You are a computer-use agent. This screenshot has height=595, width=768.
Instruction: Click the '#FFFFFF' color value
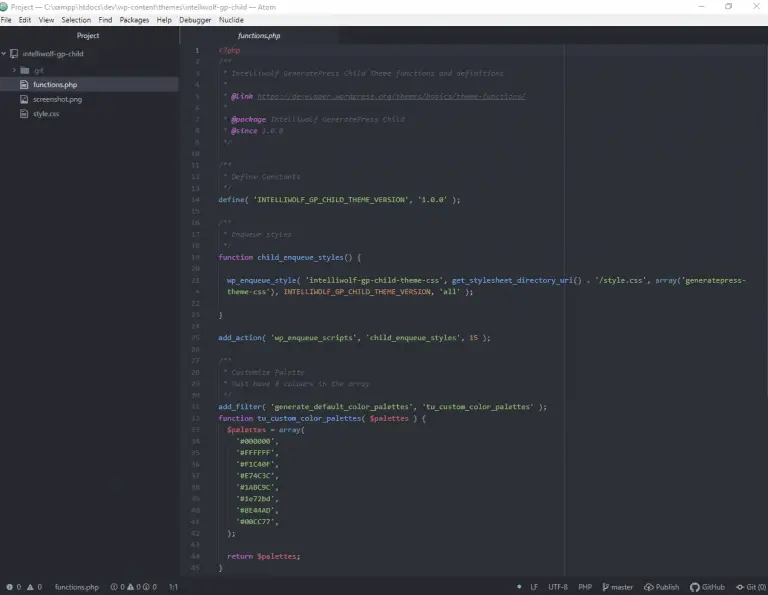tap(255, 453)
